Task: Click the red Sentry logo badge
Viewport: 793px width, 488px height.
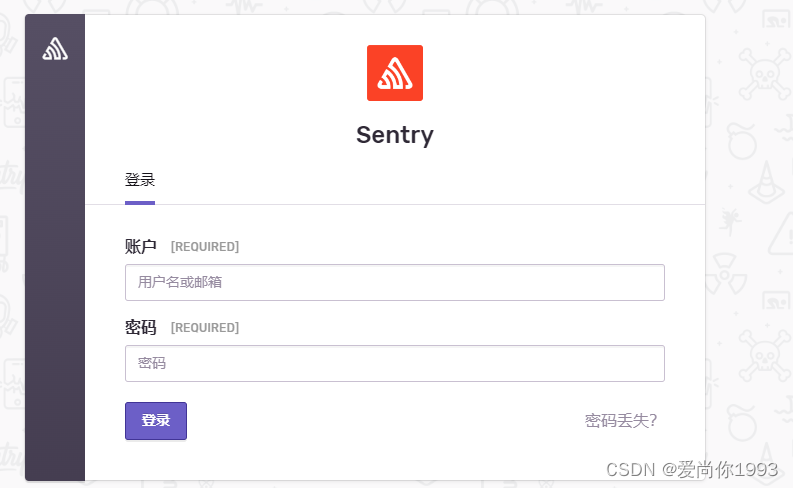Action: click(x=395, y=73)
